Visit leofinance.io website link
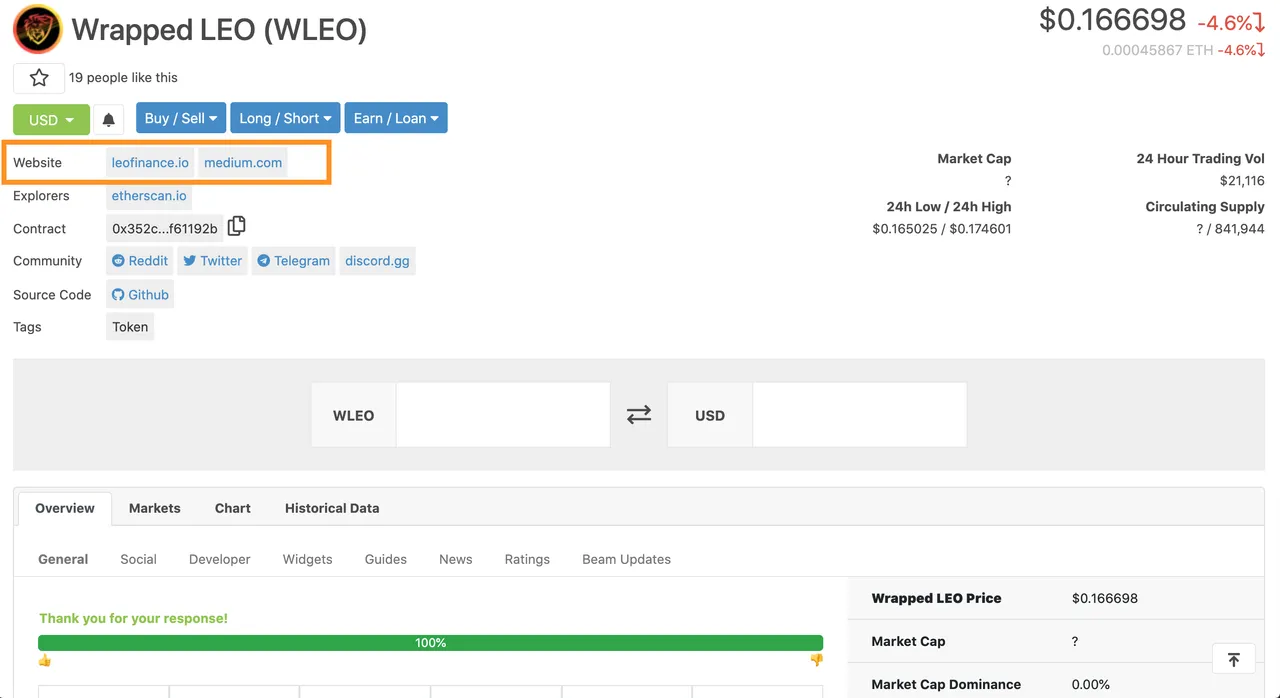The width and height of the screenshot is (1280, 698). coord(150,163)
